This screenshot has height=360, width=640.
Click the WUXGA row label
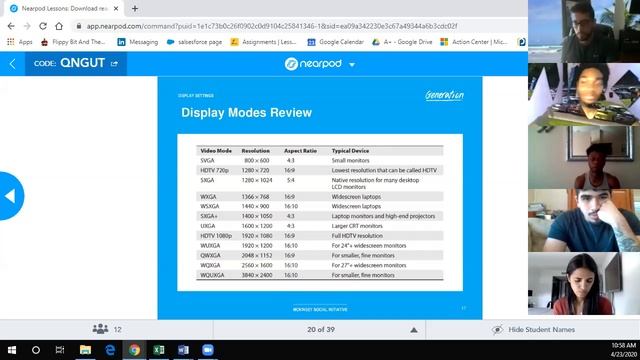click(x=210, y=245)
